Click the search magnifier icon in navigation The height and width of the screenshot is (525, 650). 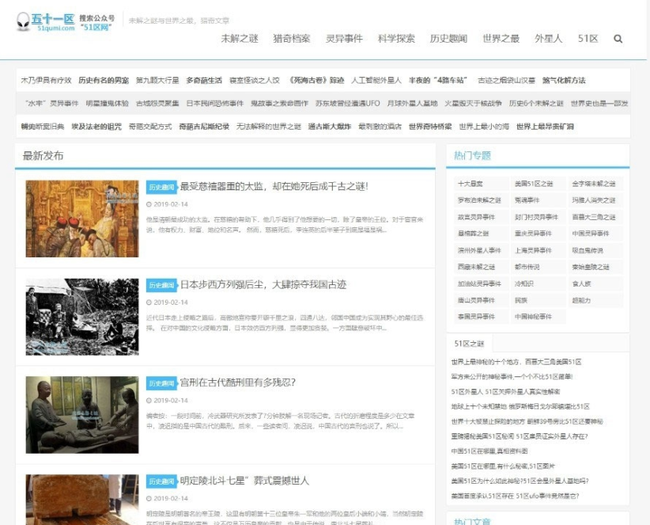(618, 39)
